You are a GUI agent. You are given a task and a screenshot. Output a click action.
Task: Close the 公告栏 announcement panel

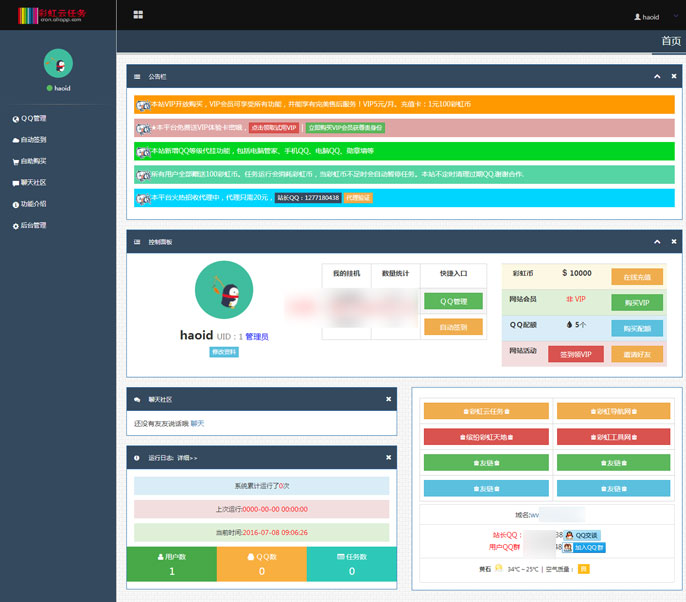click(x=675, y=76)
